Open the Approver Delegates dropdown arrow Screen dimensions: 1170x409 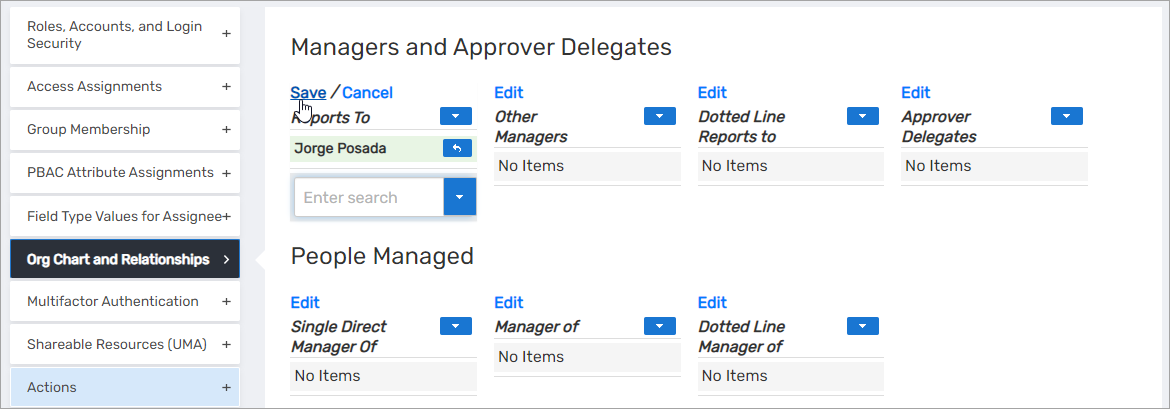(x=1067, y=116)
